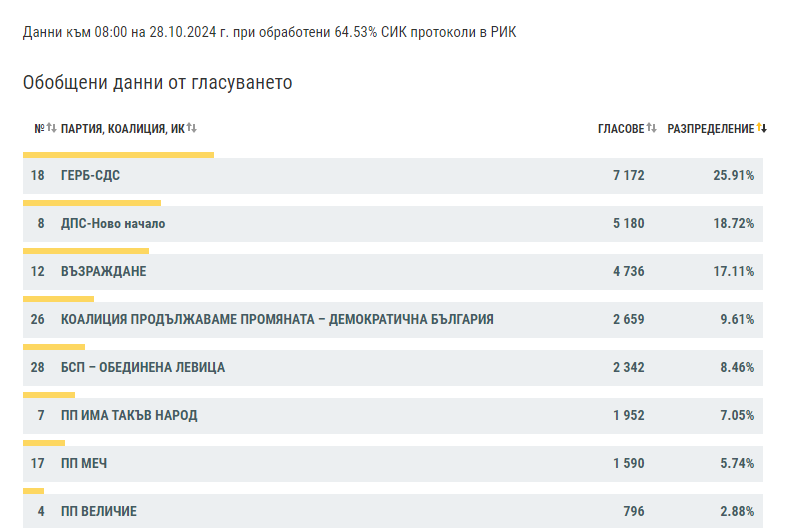This screenshot has height=528, width=785.
Task: Select the ПАРТИЯ, КОАЛИЦИЯ, ИК column header
Action: coord(123,129)
